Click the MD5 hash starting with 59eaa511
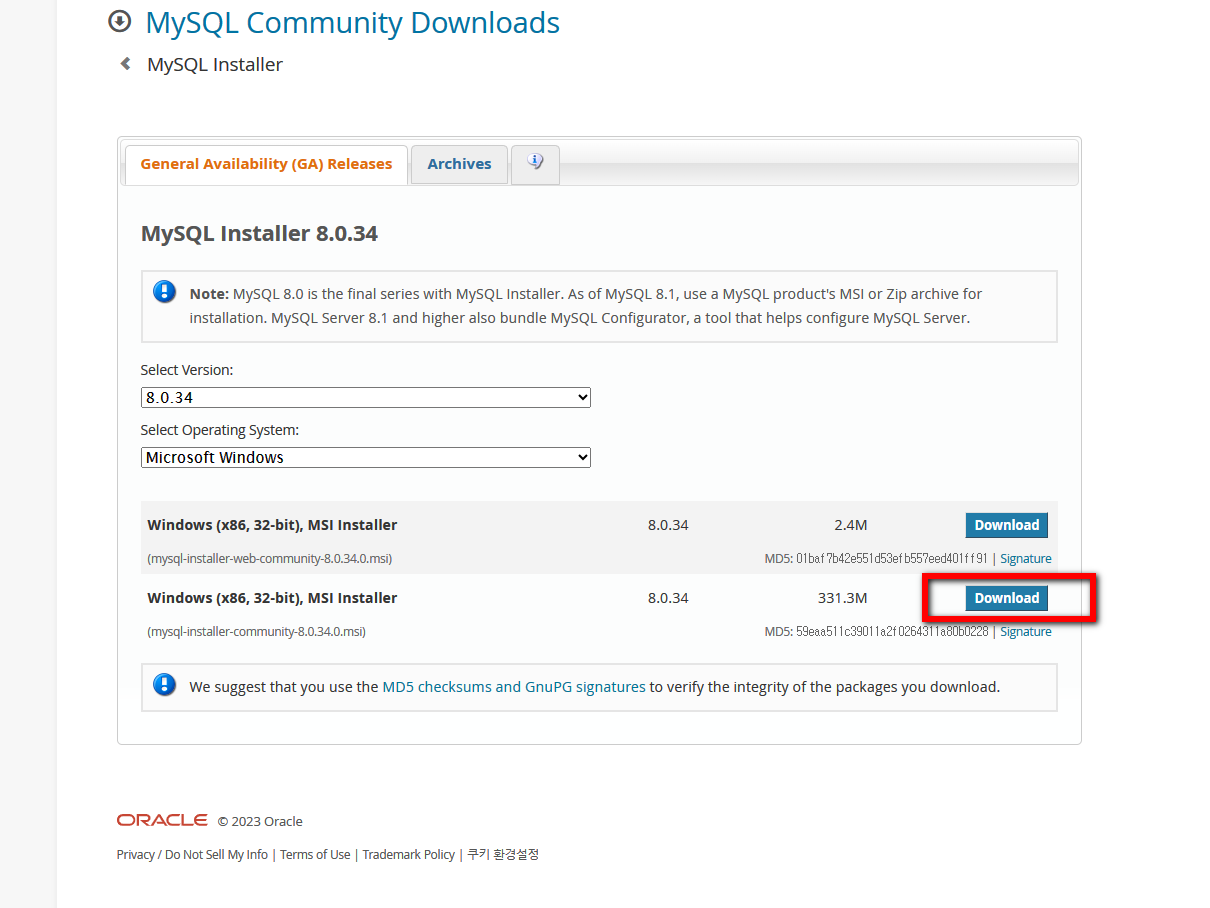Viewport: 1210px width, 908px height. pyautogui.click(x=892, y=631)
